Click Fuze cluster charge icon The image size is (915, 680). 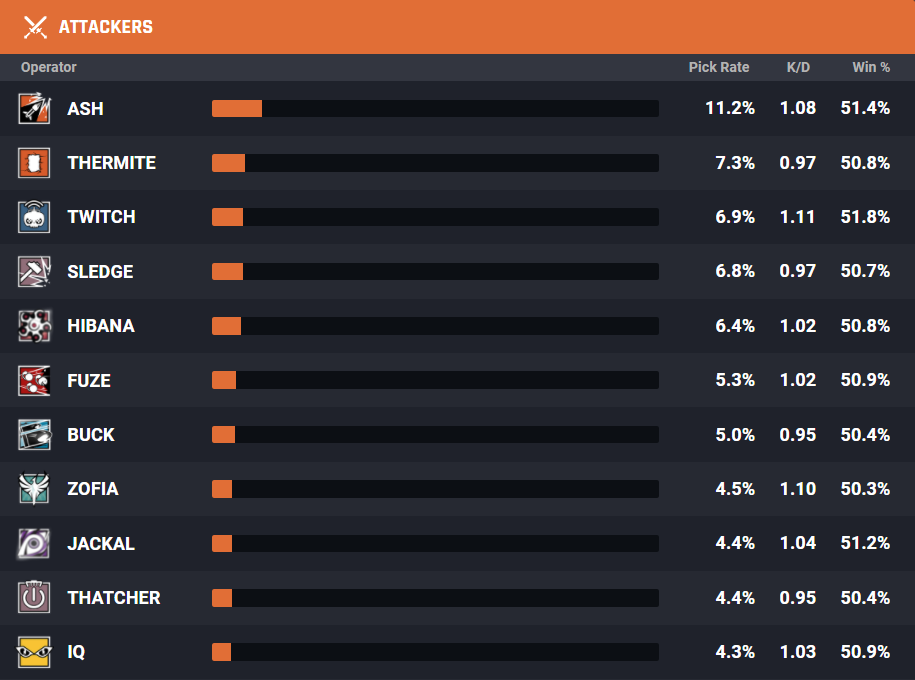(x=34, y=381)
